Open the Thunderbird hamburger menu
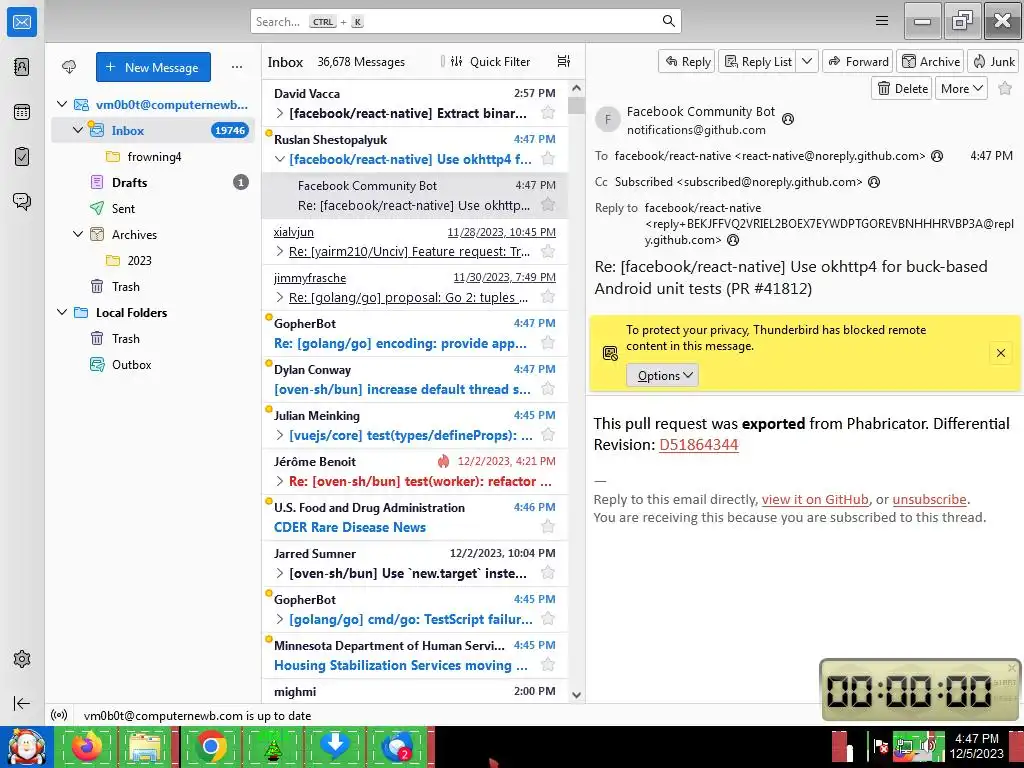Viewport: 1024px width, 768px height. click(882, 21)
